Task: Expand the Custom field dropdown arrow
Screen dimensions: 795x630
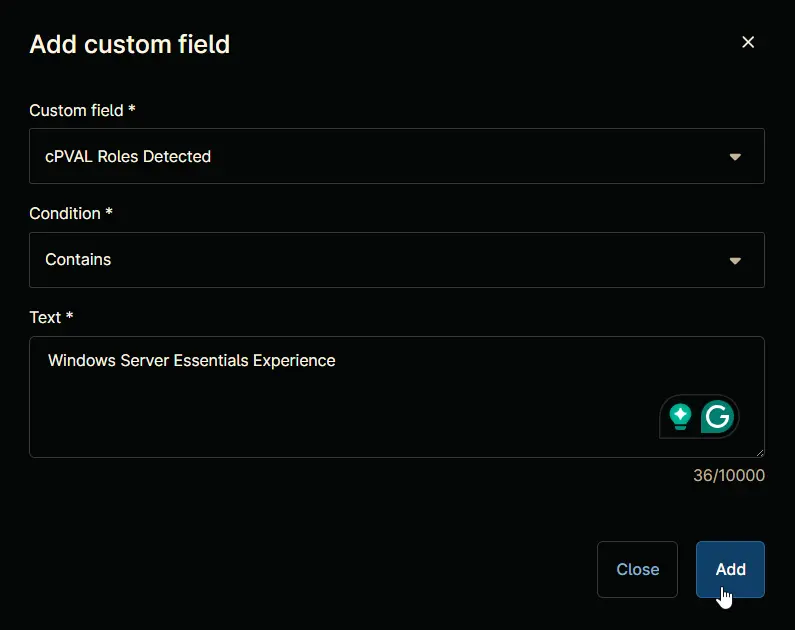Action: click(x=735, y=157)
